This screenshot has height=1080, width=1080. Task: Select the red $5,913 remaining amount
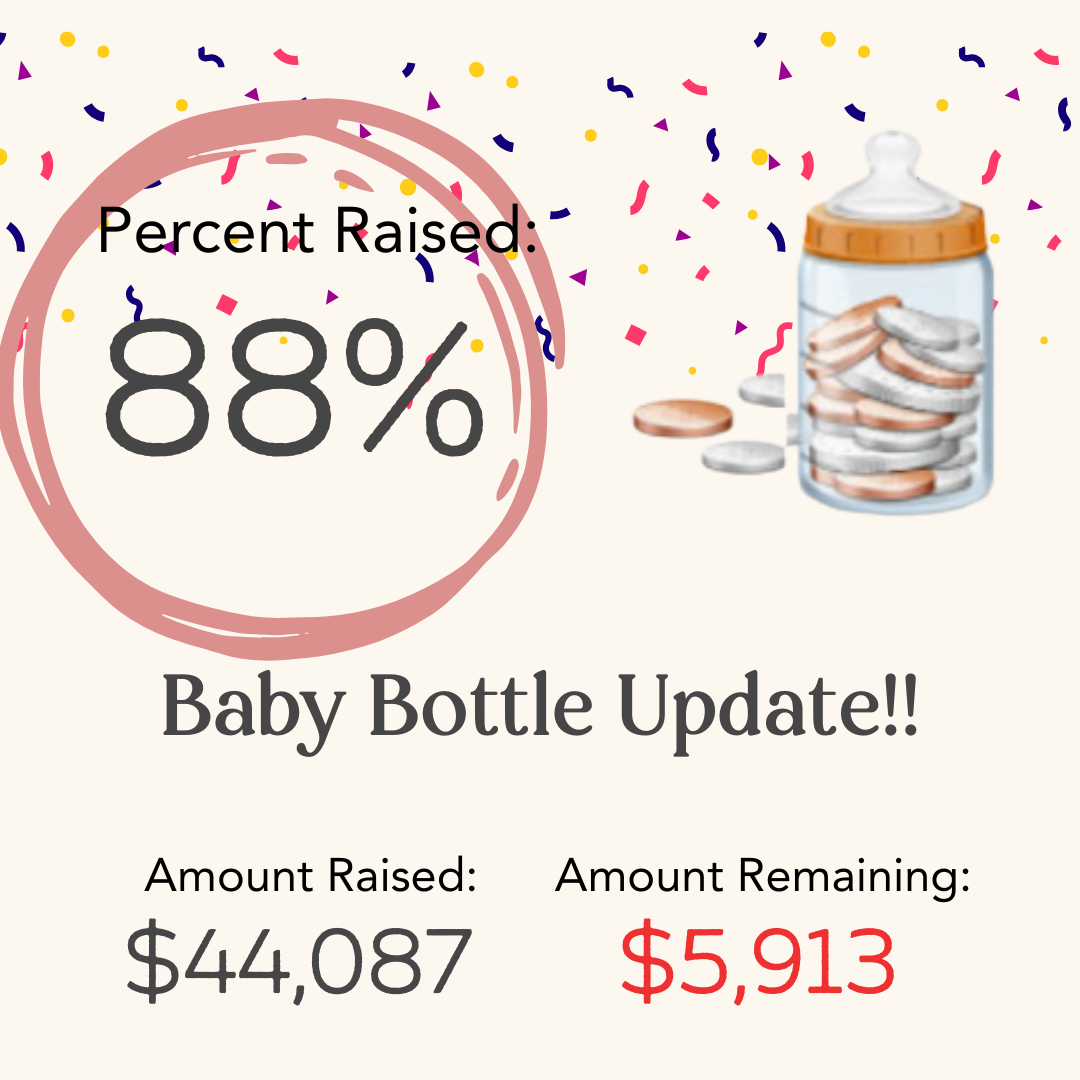pos(757,962)
